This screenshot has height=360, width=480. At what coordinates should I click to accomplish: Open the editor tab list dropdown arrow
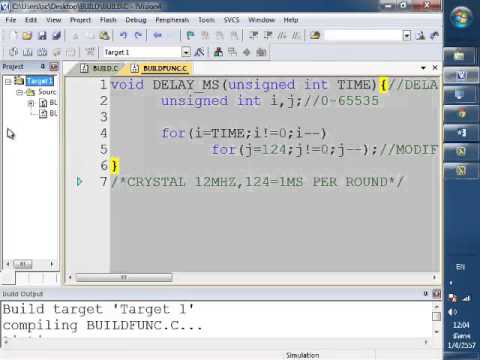click(423, 68)
